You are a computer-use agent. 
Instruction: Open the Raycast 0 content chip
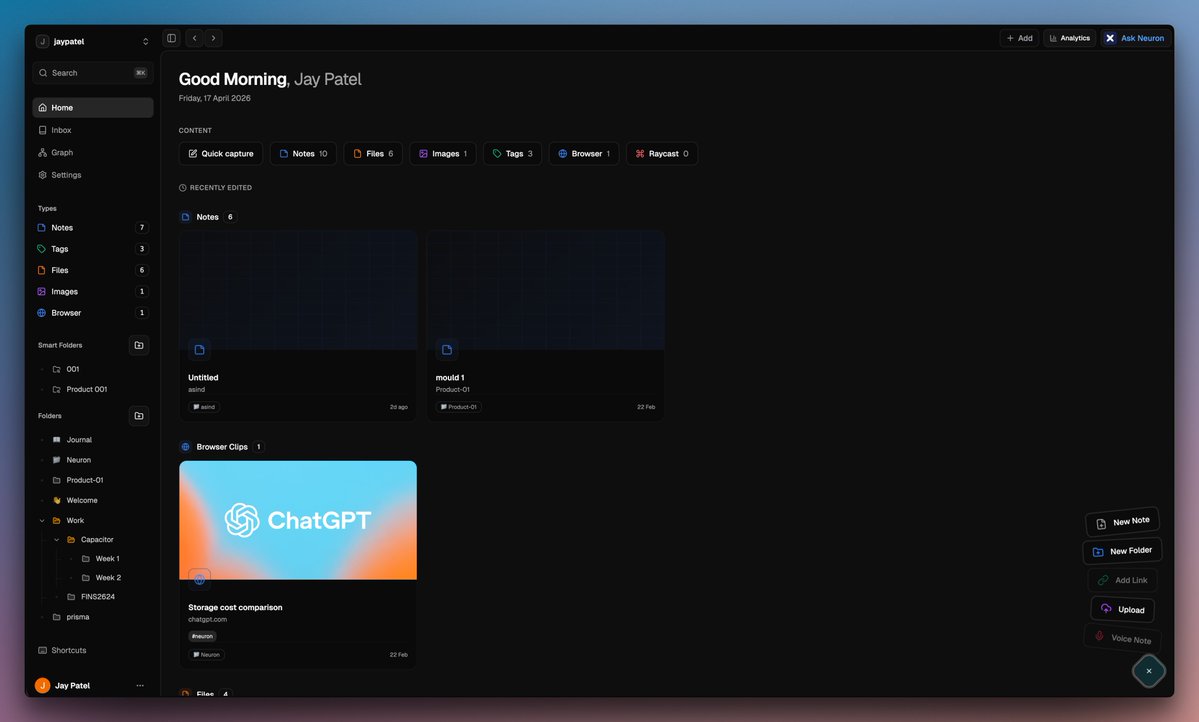662,154
